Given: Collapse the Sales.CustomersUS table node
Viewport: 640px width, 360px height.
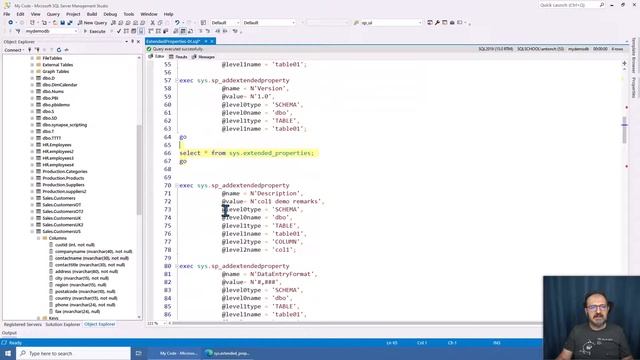Looking at the screenshot, I should click(32, 231).
